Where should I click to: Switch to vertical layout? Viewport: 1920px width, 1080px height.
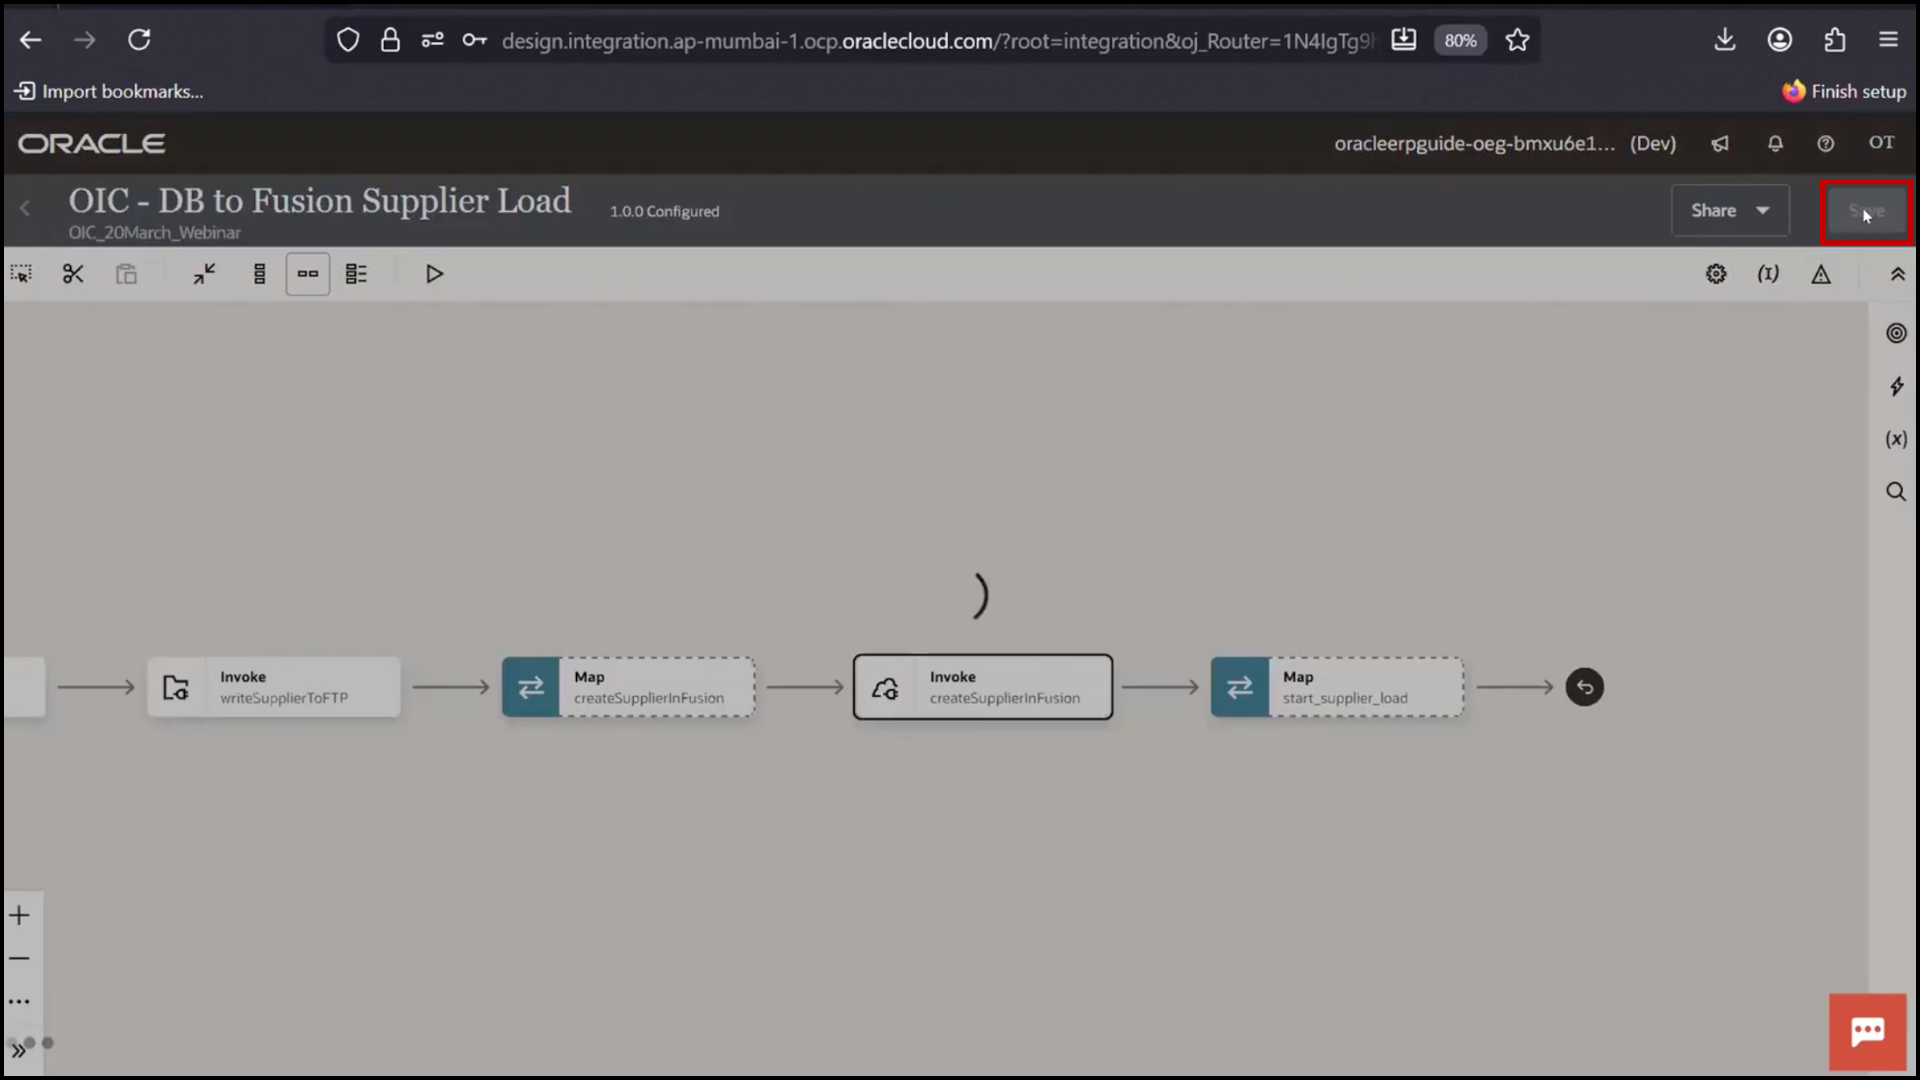pos(260,274)
